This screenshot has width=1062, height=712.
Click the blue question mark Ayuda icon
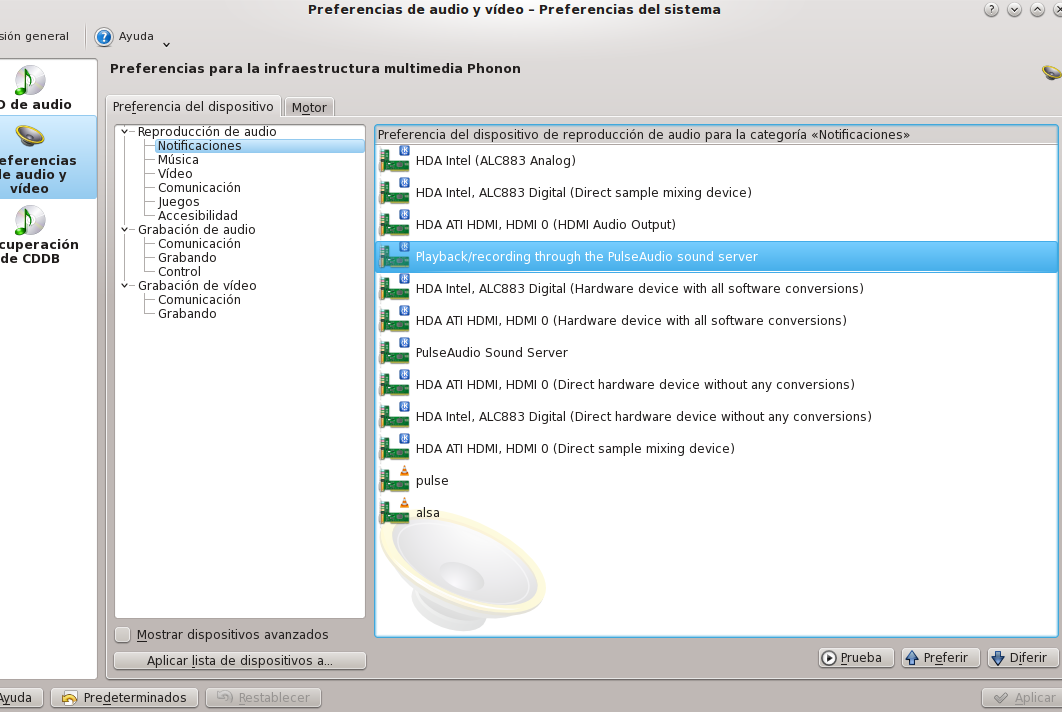click(104, 37)
